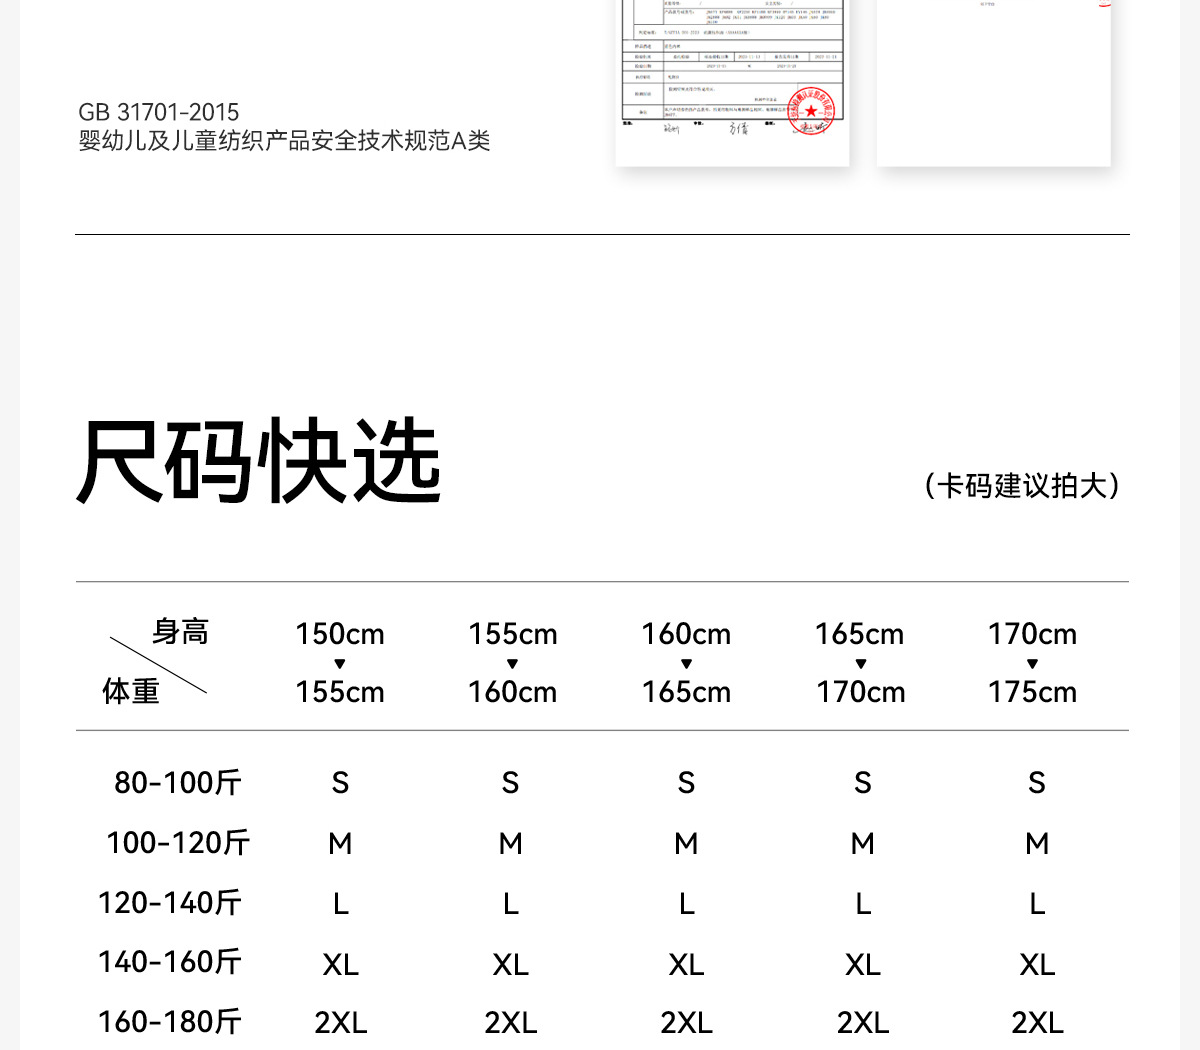Click the diagonal divider between 身高 and 体重
The width and height of the screenshot is (1200, 1050).
point(158,665)
